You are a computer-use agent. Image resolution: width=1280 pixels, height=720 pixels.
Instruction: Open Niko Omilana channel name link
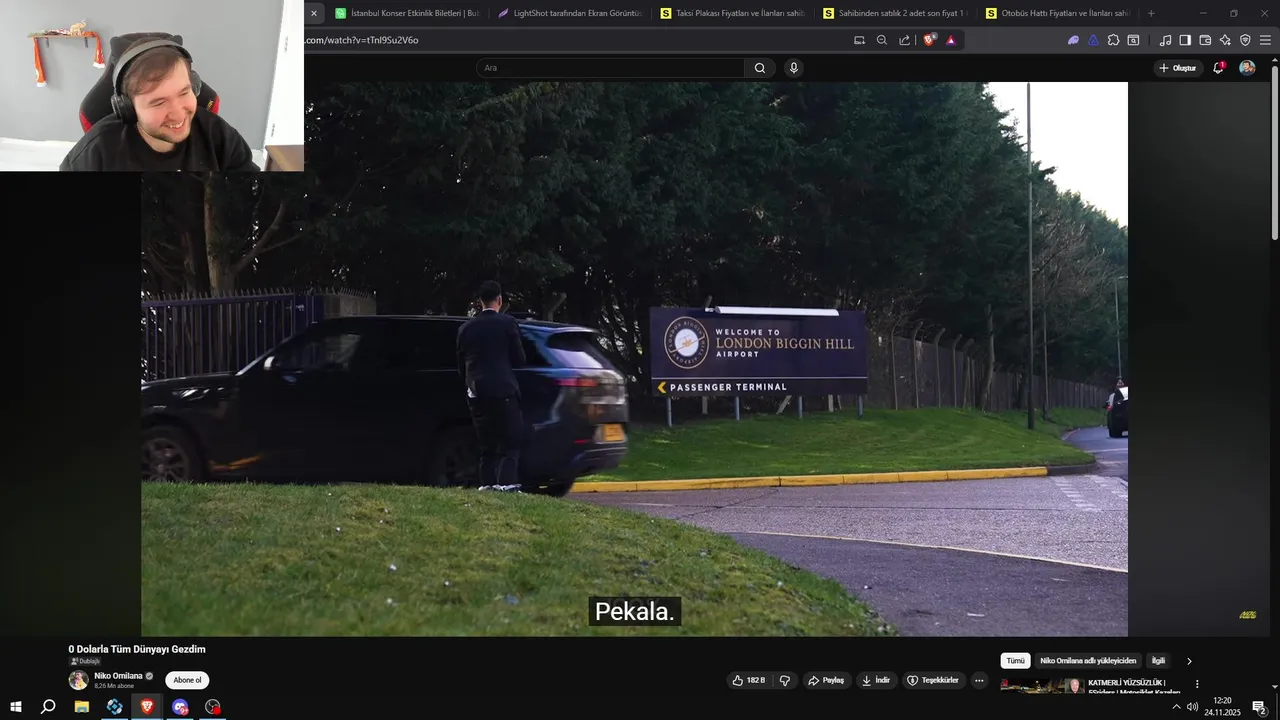(118, 676)
